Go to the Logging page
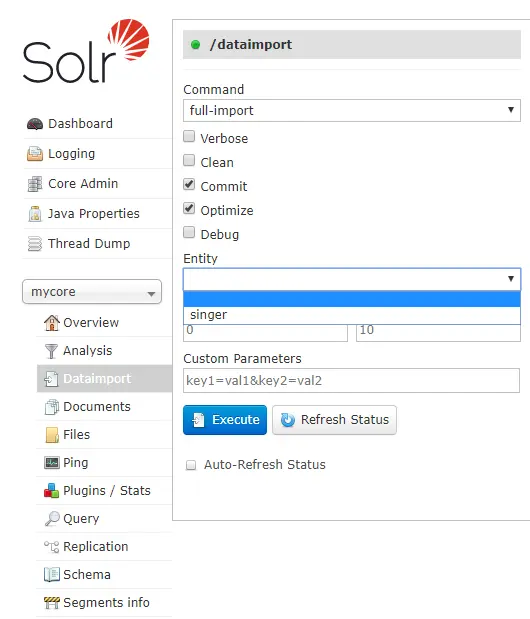Screen dimensions: 530x619 71,154
